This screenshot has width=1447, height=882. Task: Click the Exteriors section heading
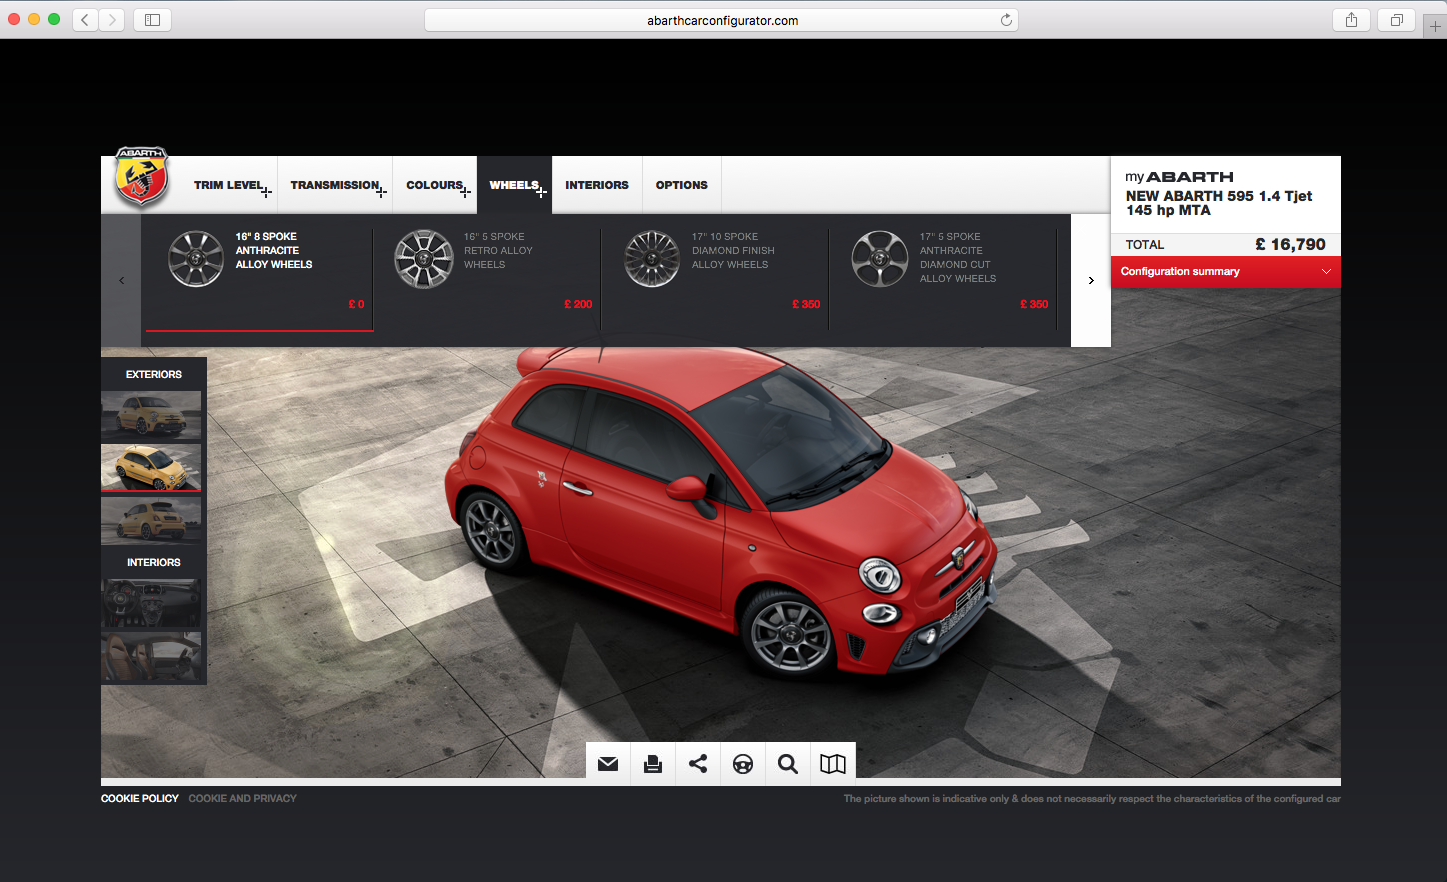pos(154,374)
